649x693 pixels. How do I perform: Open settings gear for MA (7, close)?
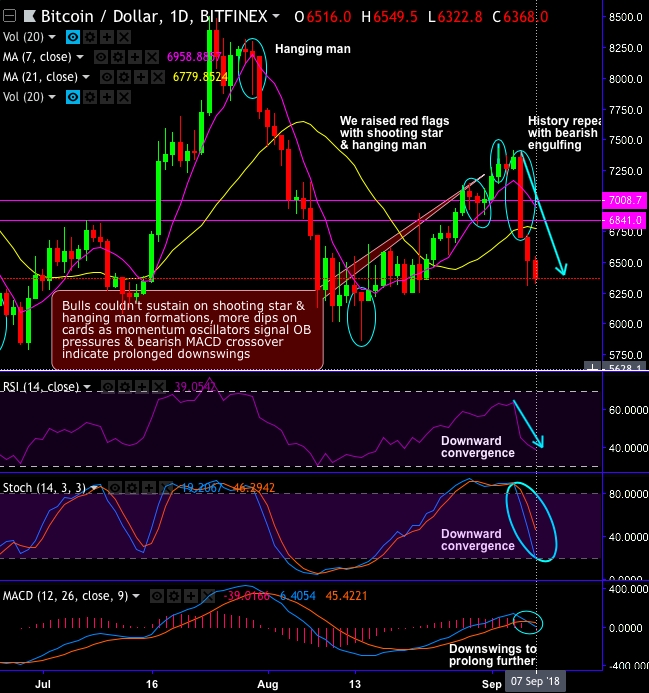pos(118,56)
